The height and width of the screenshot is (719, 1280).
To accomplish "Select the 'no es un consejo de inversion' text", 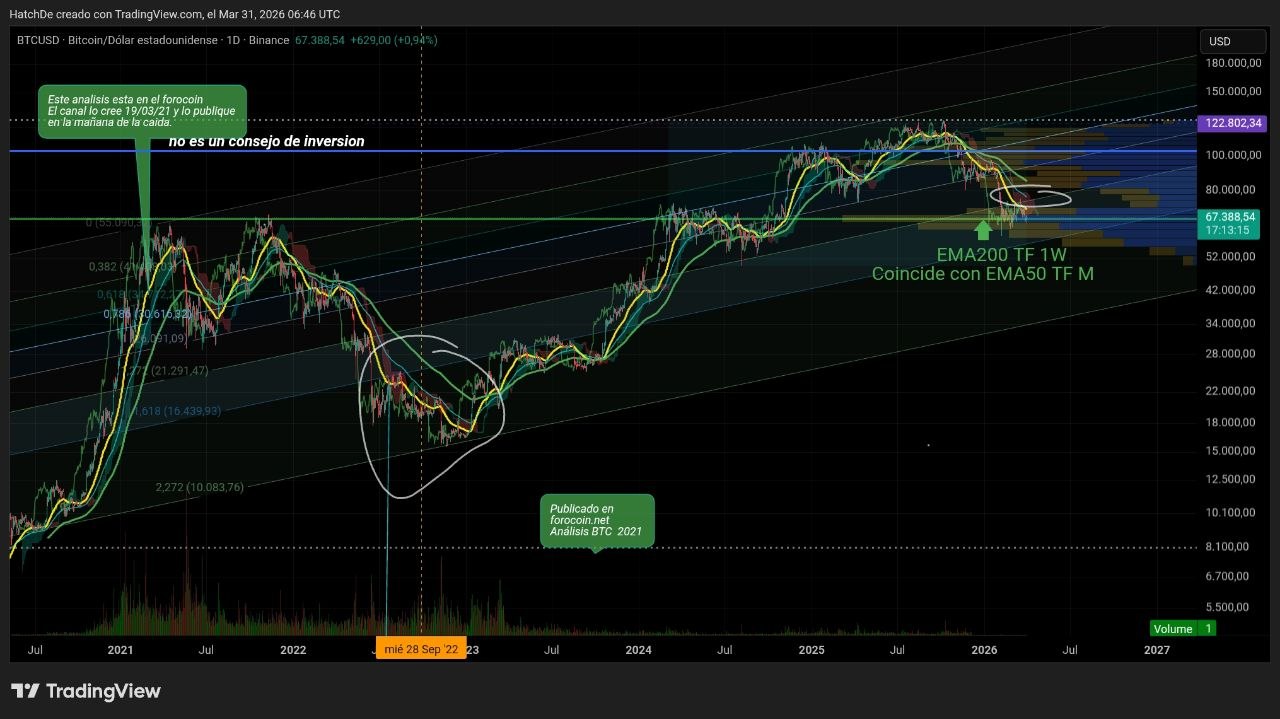I will [266, 142].
